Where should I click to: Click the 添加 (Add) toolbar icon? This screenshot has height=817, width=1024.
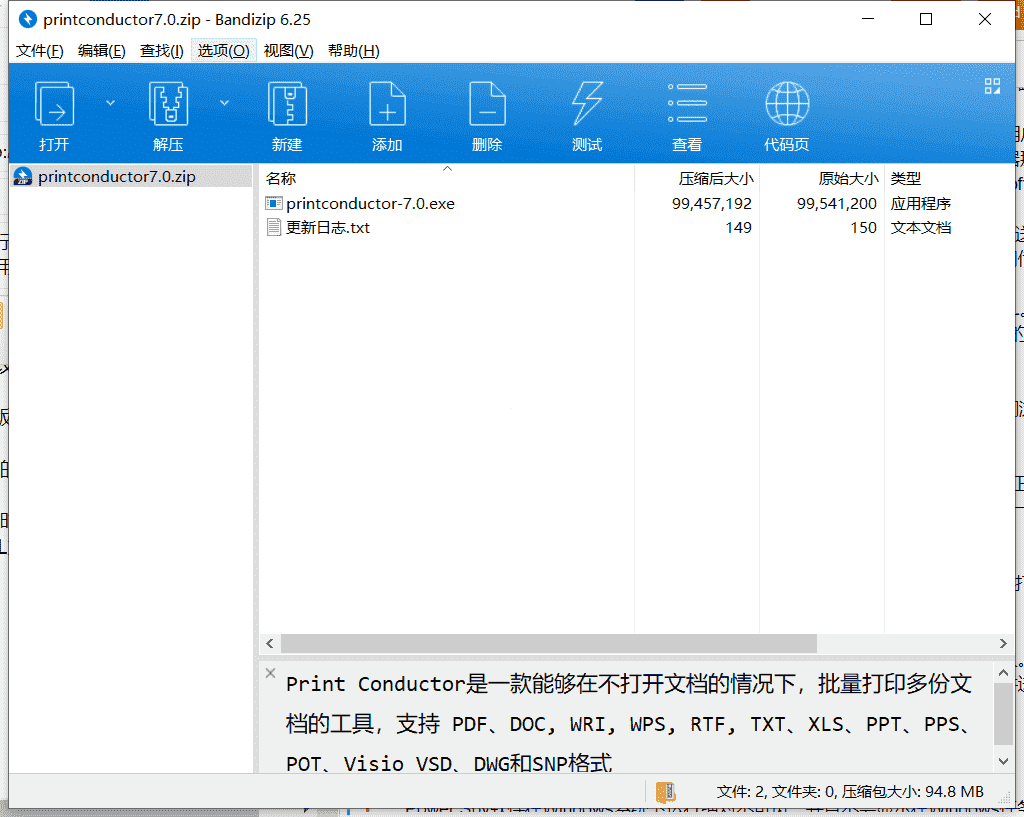pyautogui.click(x=387, y=104)
